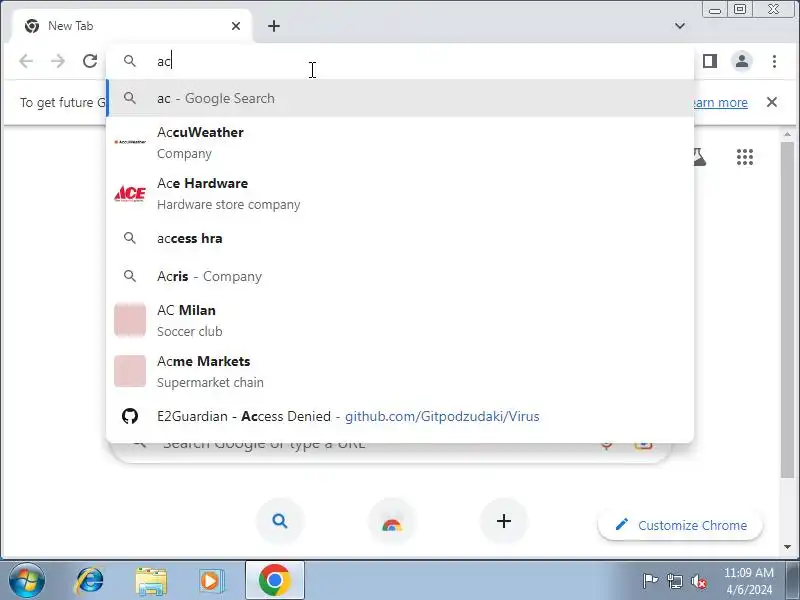Open the Search Labs flask icon
The width and height of the screenshot is (800, 600).
700,157
